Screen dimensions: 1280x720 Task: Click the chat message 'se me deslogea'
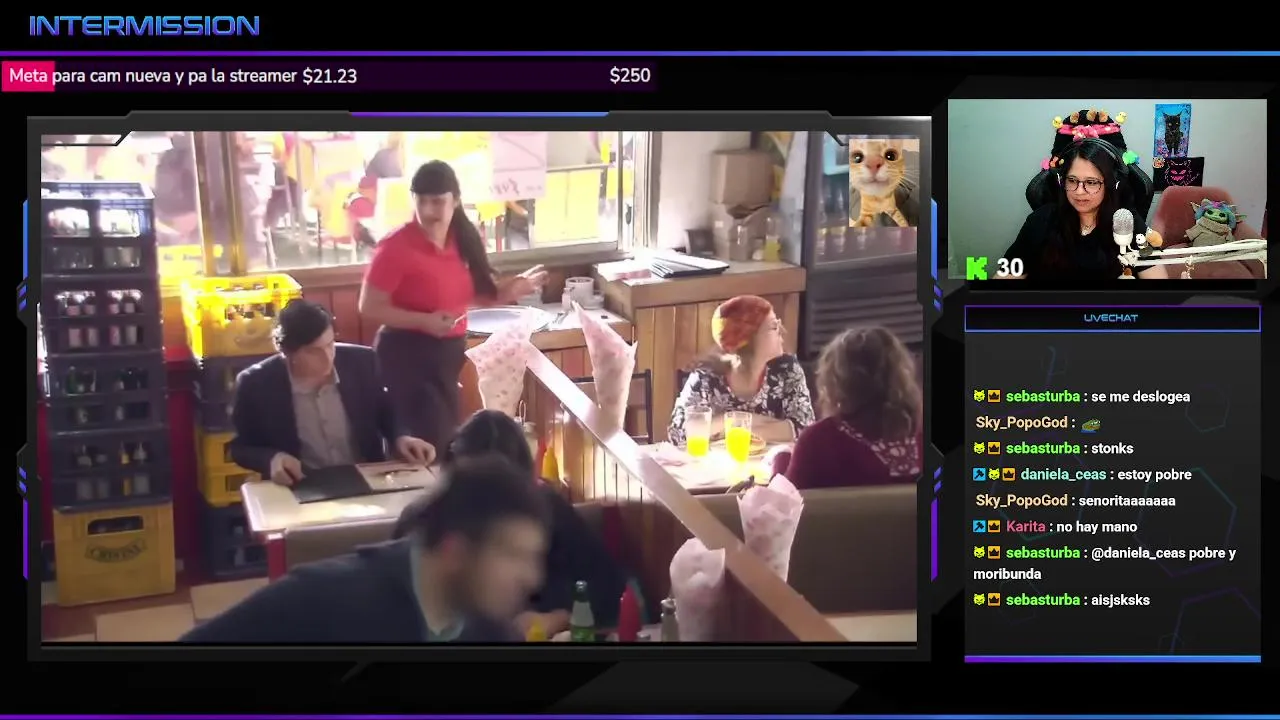click(1140, 397)
